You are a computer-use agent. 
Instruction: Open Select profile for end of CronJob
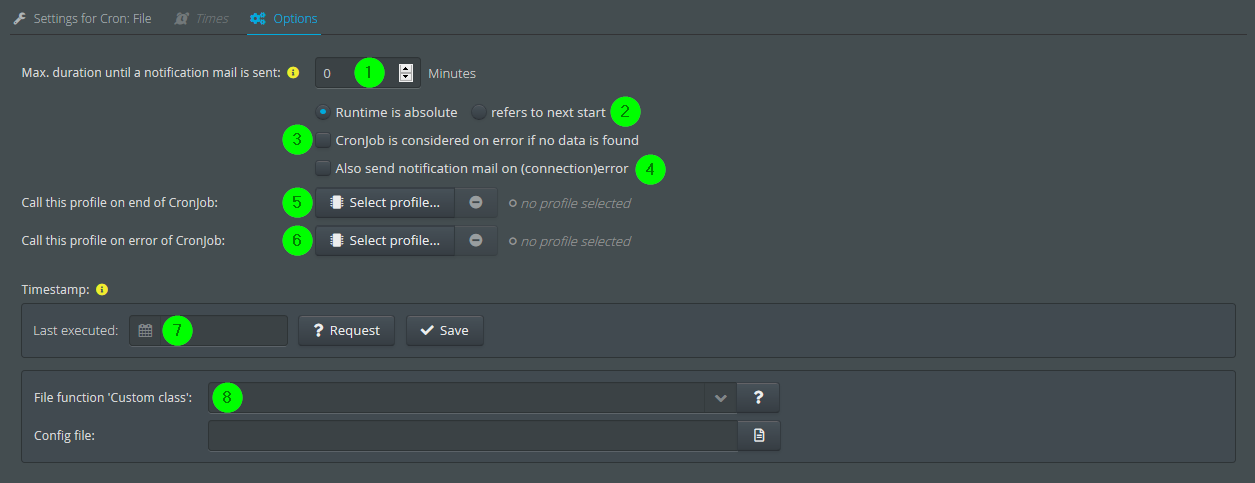pos(385,203)
